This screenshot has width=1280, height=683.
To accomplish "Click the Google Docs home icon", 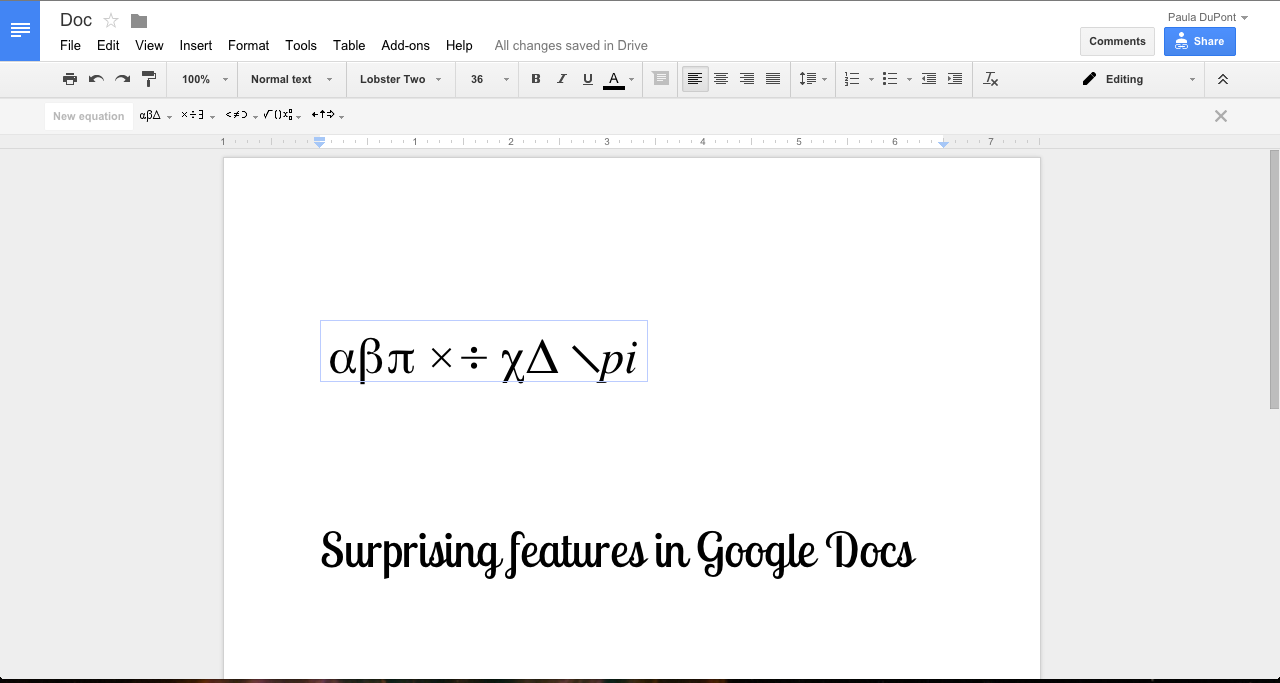I will coord(20,30).
